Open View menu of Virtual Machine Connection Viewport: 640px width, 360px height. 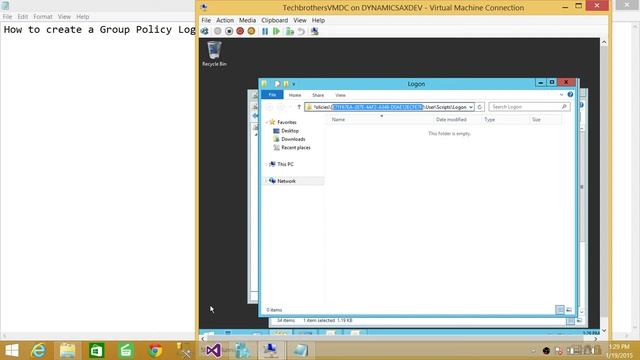coord(300,20)
